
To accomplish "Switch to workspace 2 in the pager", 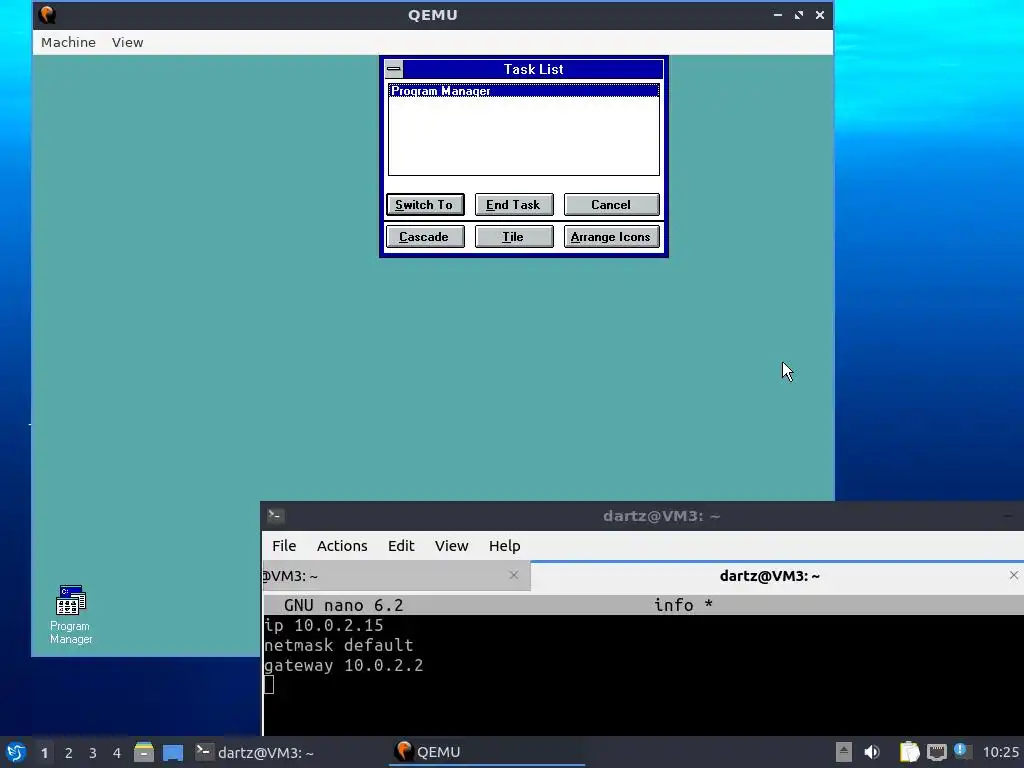I will (69, 753).
